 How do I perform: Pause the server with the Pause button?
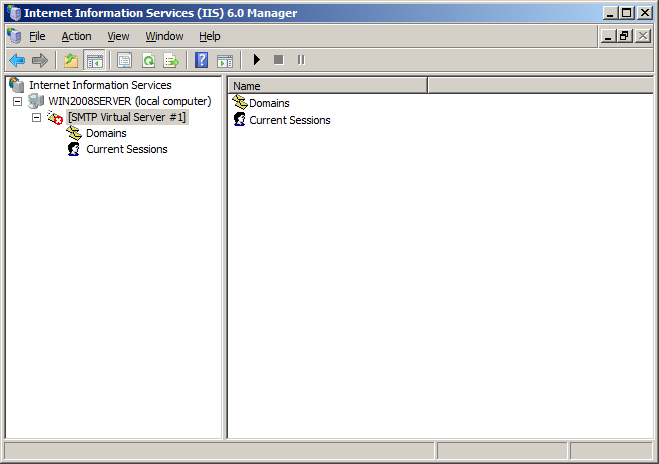(301, 60)
